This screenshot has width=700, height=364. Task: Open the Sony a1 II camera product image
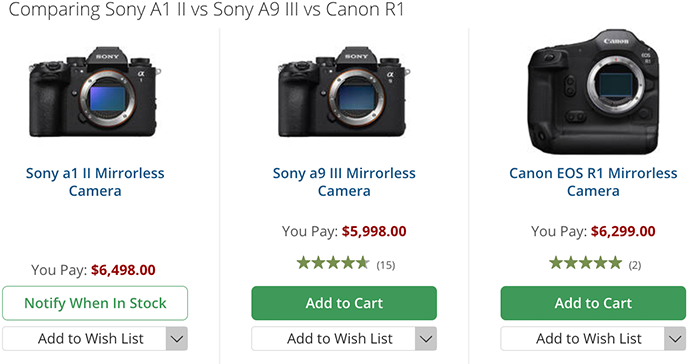click(95, 92)
